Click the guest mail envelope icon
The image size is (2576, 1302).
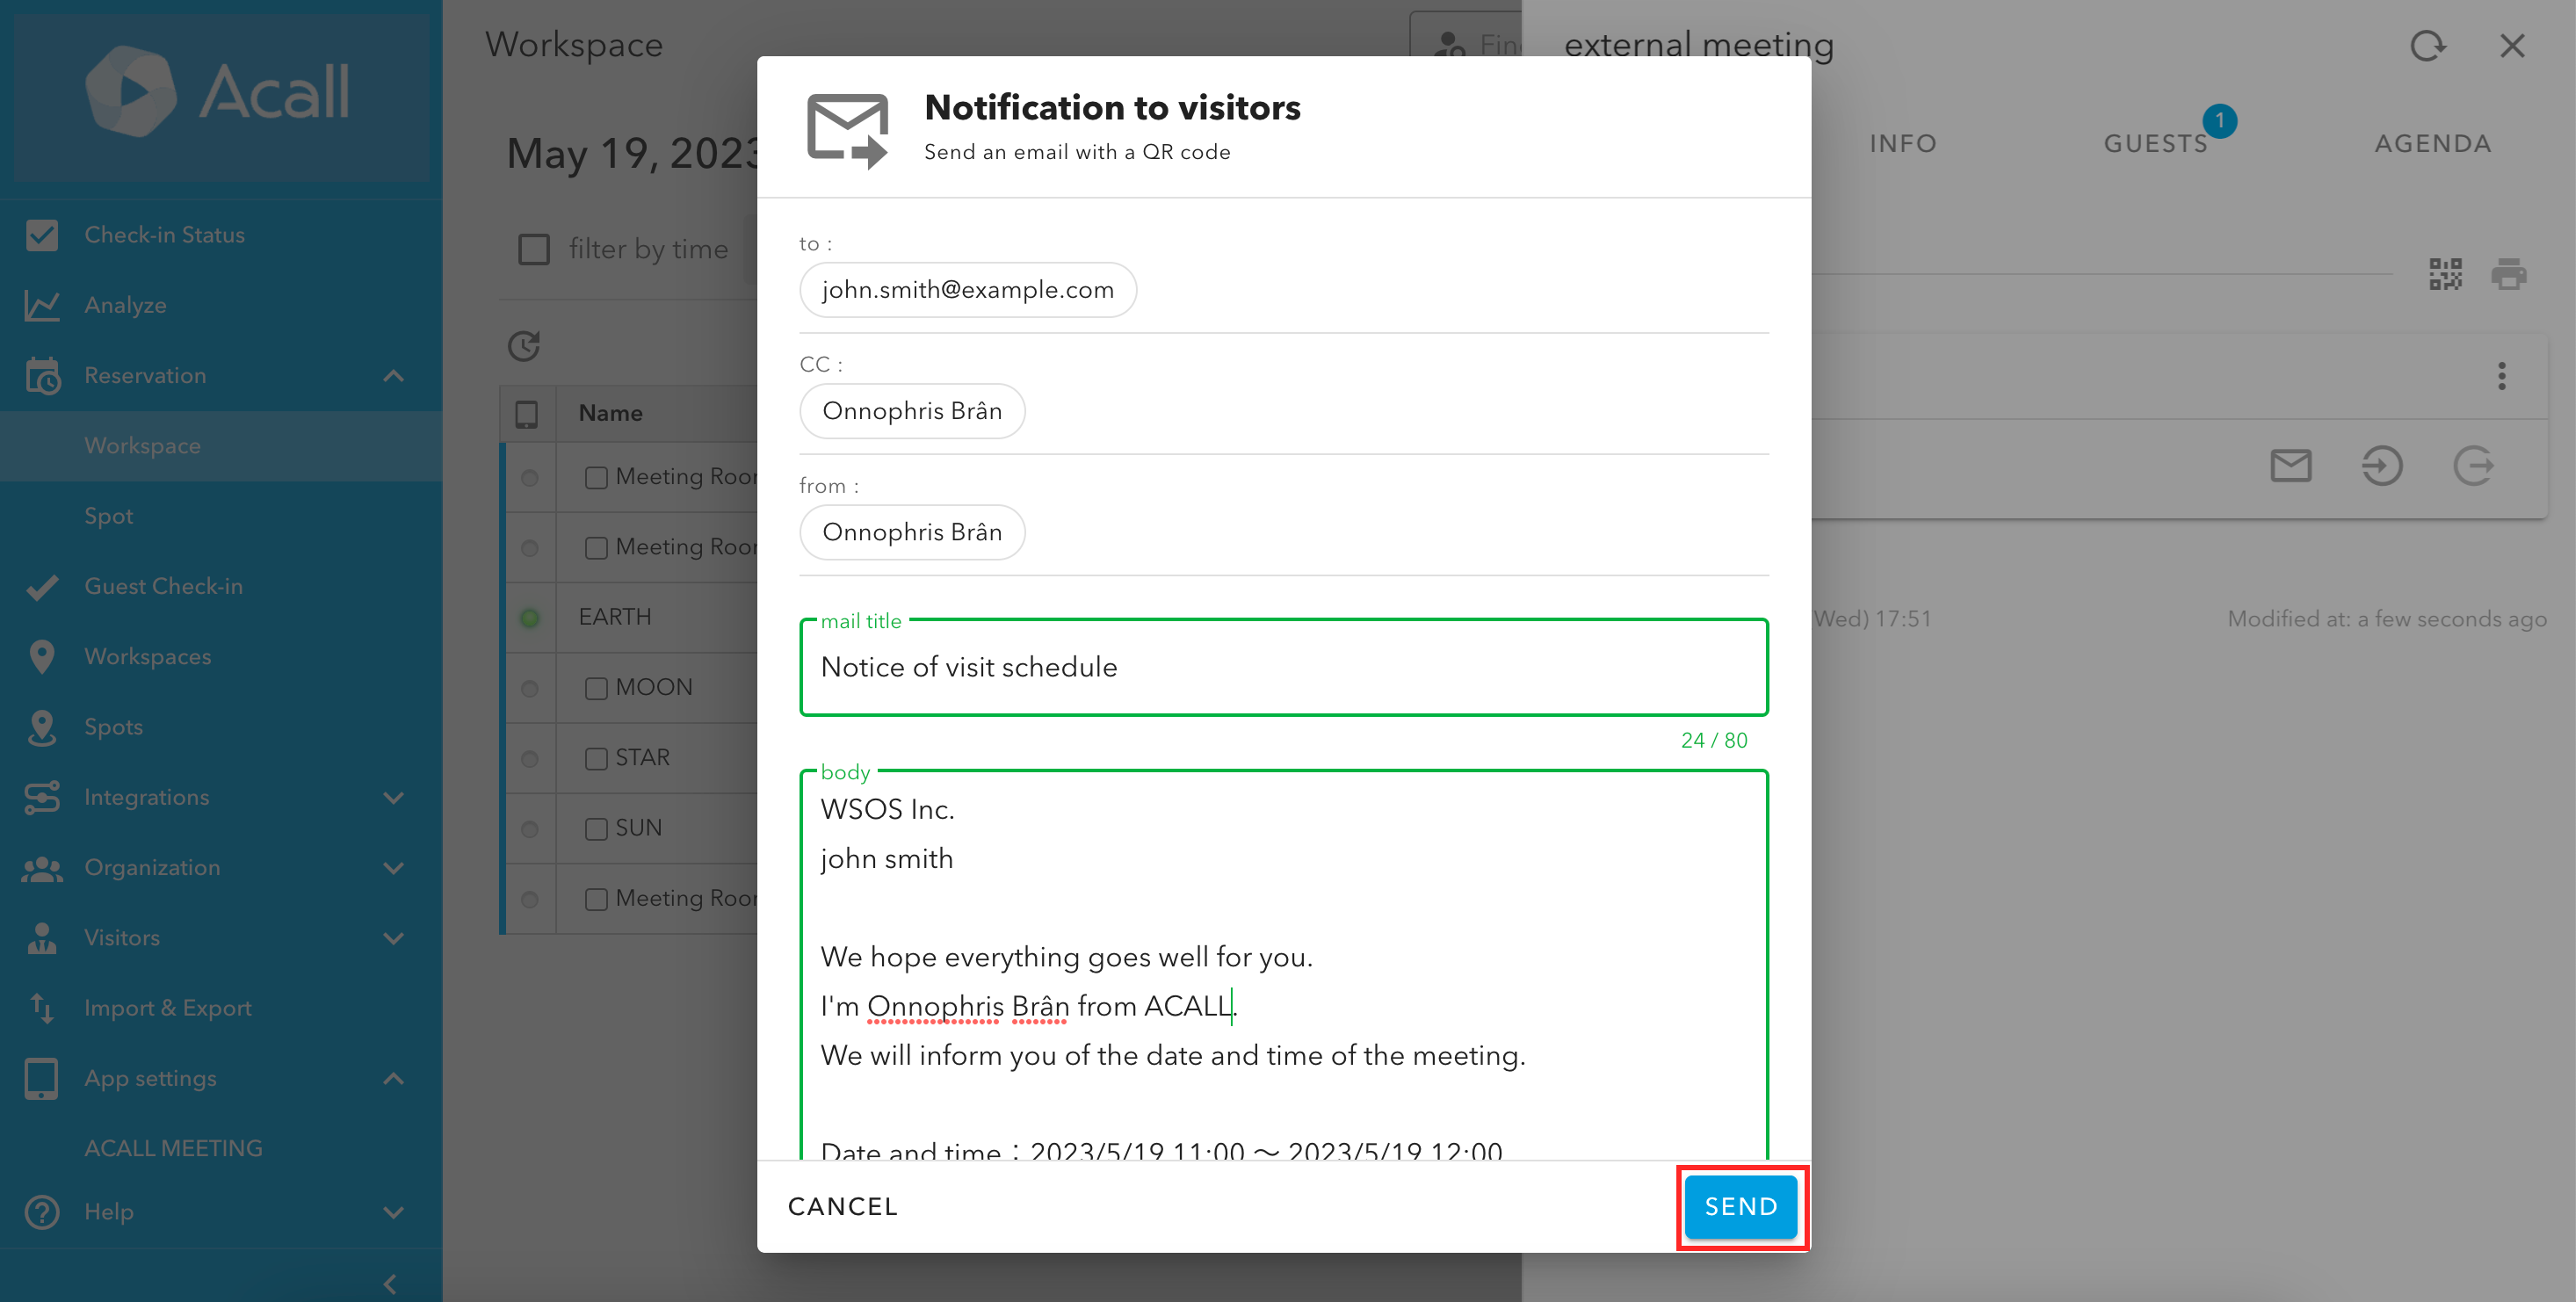click(2290, 465)
